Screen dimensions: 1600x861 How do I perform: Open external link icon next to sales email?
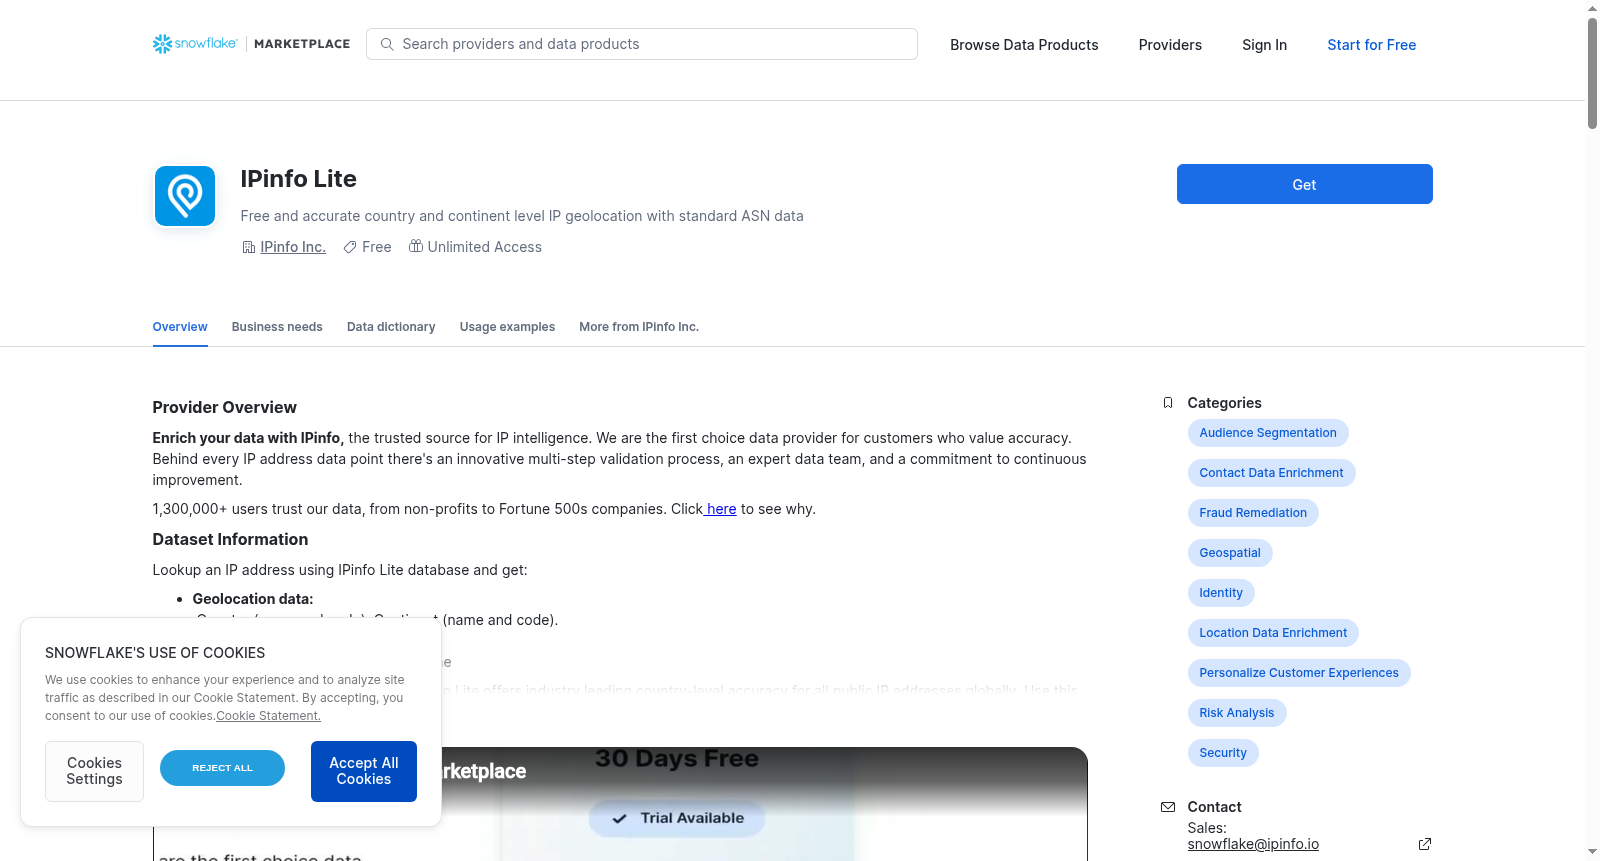1425,844
